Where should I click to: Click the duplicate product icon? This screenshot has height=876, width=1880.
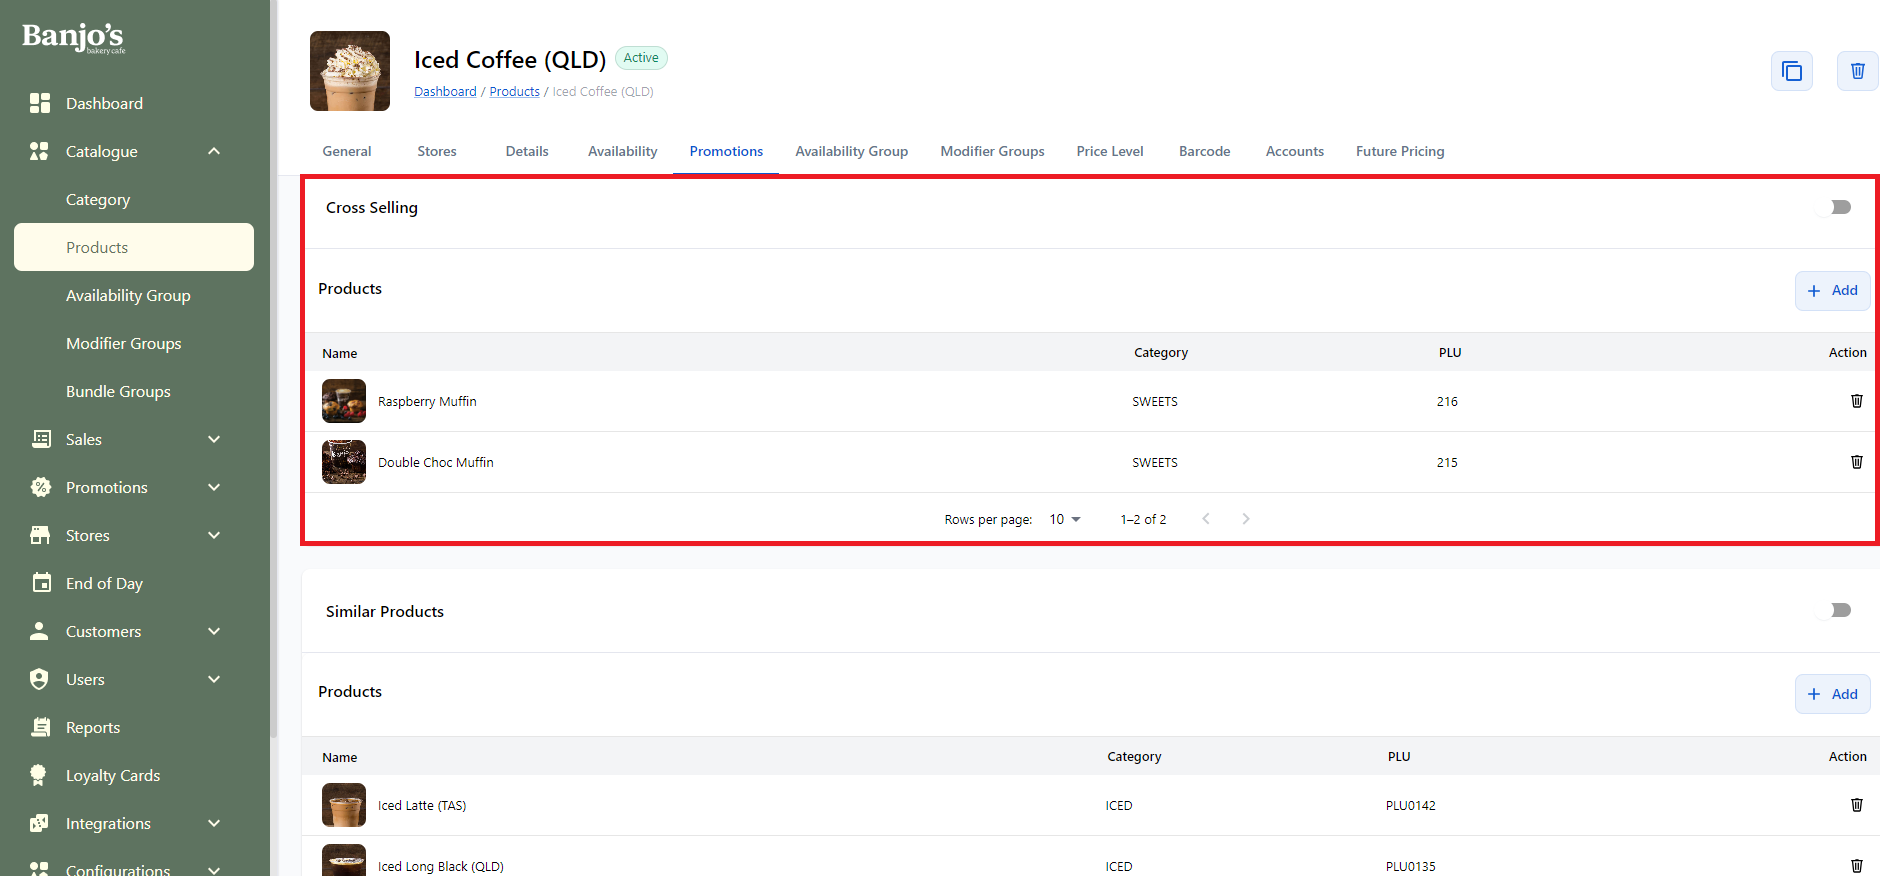point(1791,71)
